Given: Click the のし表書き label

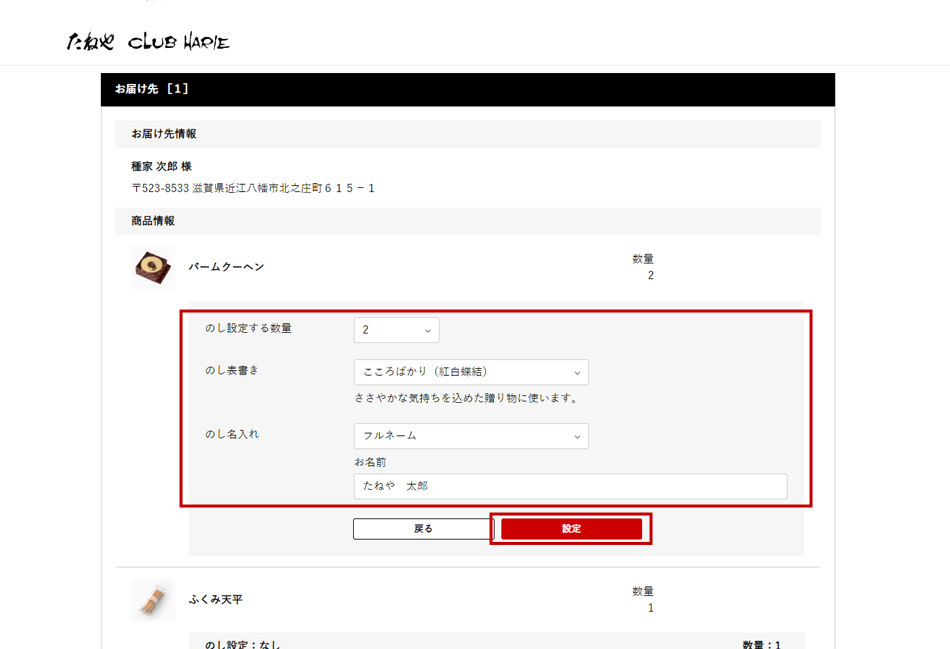Looking at the screenshot, I should [x=231, y=370].
